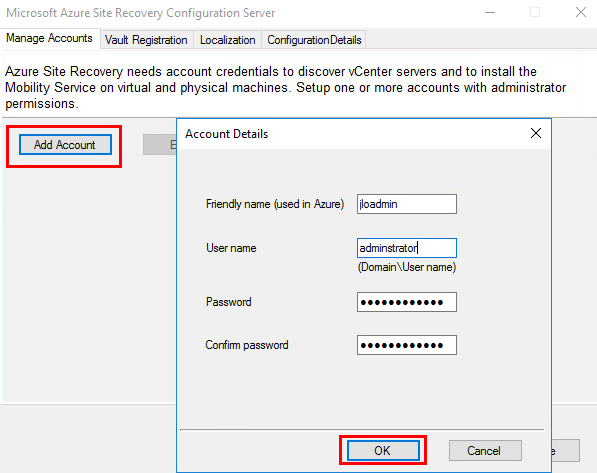
Task: Close the Configuration Server main window
Action: 581,13
